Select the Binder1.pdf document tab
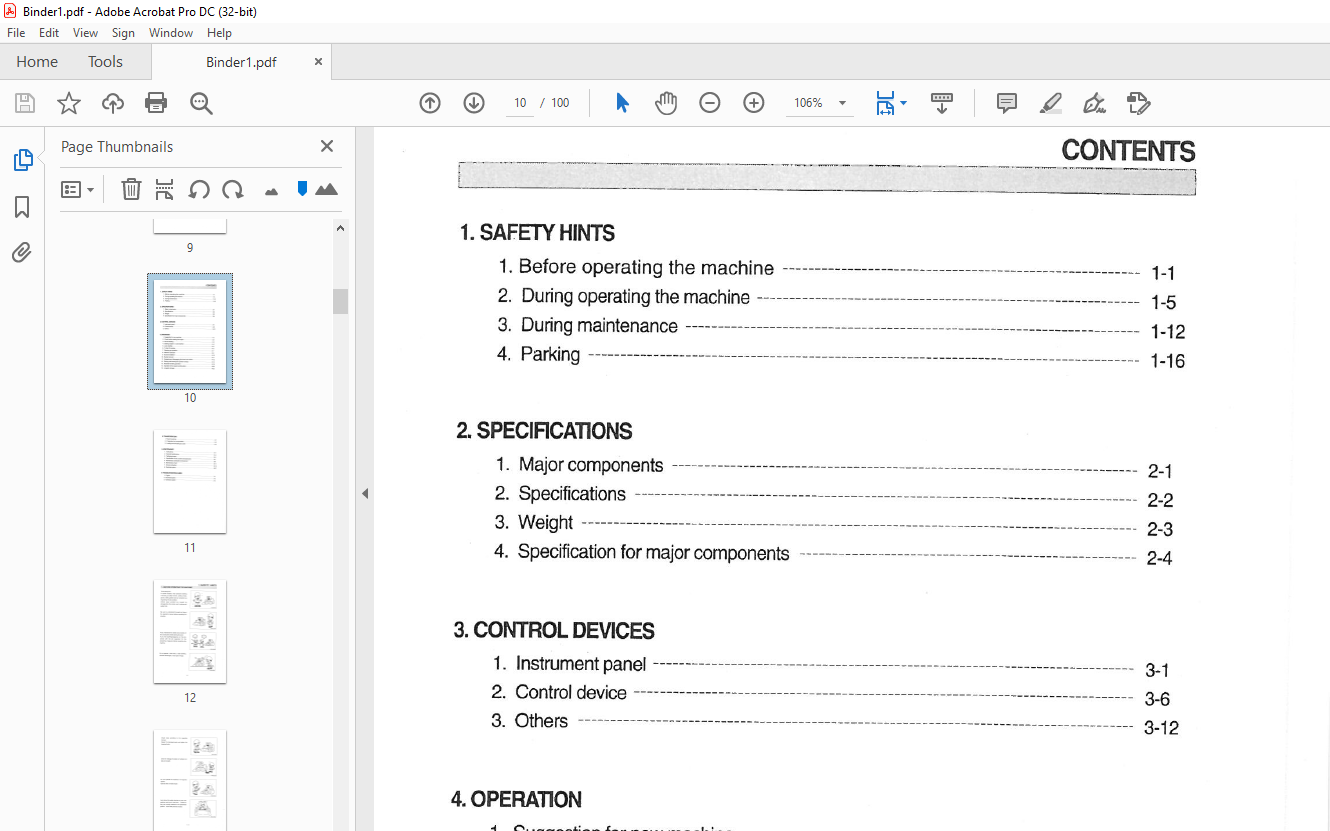1330x831 pixels. pos(241,62)
